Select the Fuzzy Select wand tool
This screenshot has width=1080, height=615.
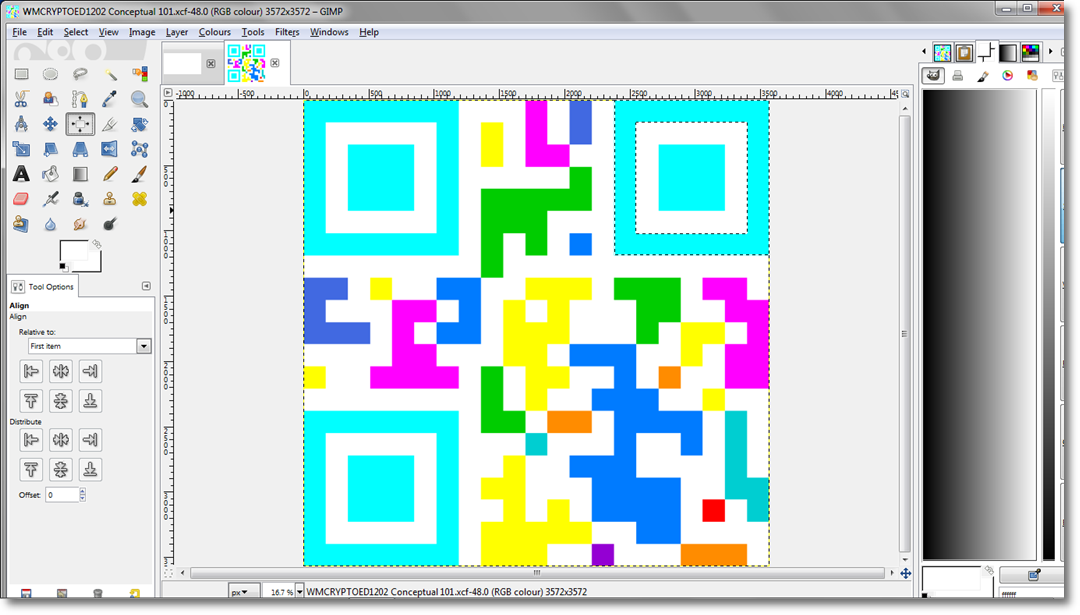pos(110,74)
